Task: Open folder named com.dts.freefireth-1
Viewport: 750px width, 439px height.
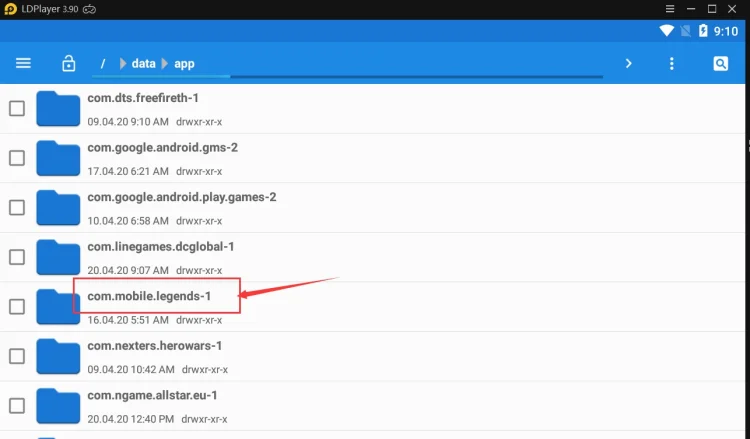Action: coord(143,98)
